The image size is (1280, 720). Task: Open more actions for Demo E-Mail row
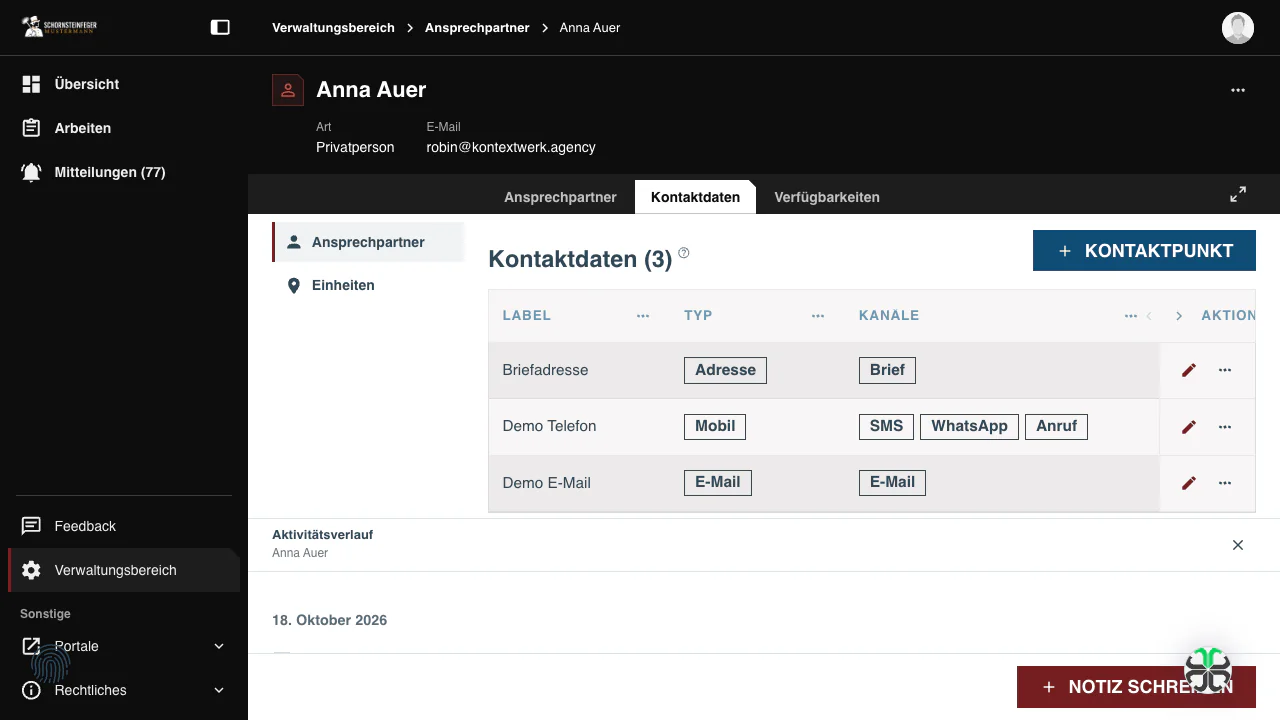tap(1225, 483)
